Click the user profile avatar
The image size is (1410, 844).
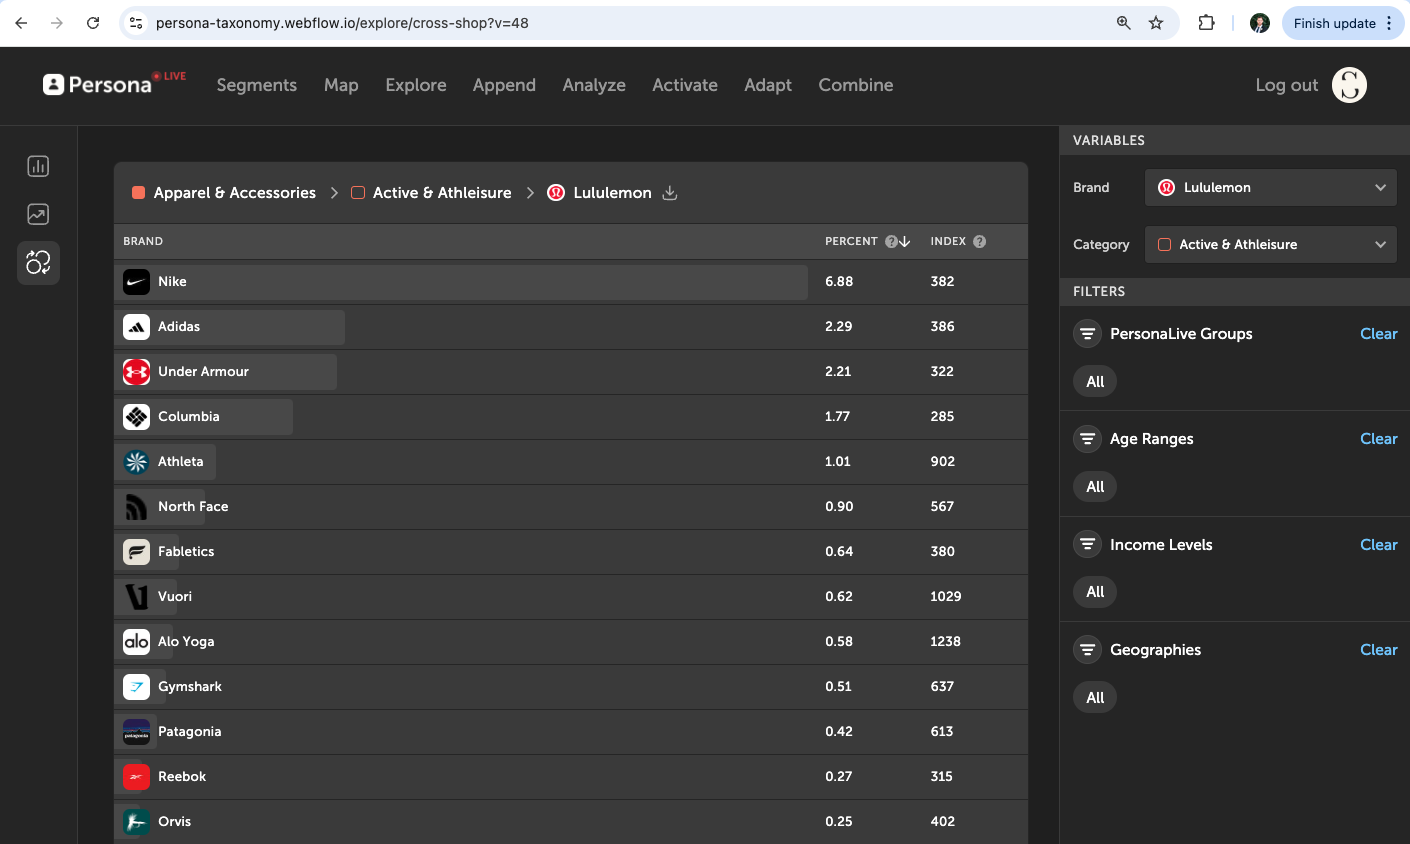pyautogui.click(x=1349, y=85)
